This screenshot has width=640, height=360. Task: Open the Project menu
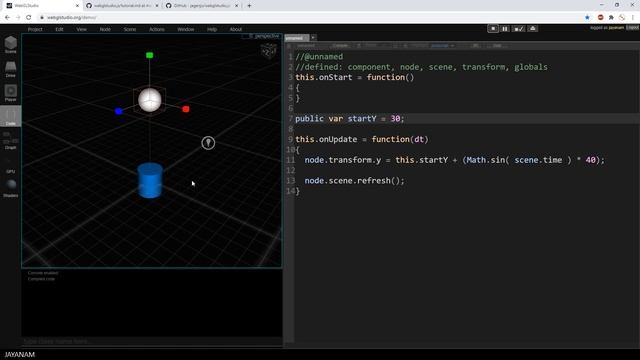tap(35, 29)
